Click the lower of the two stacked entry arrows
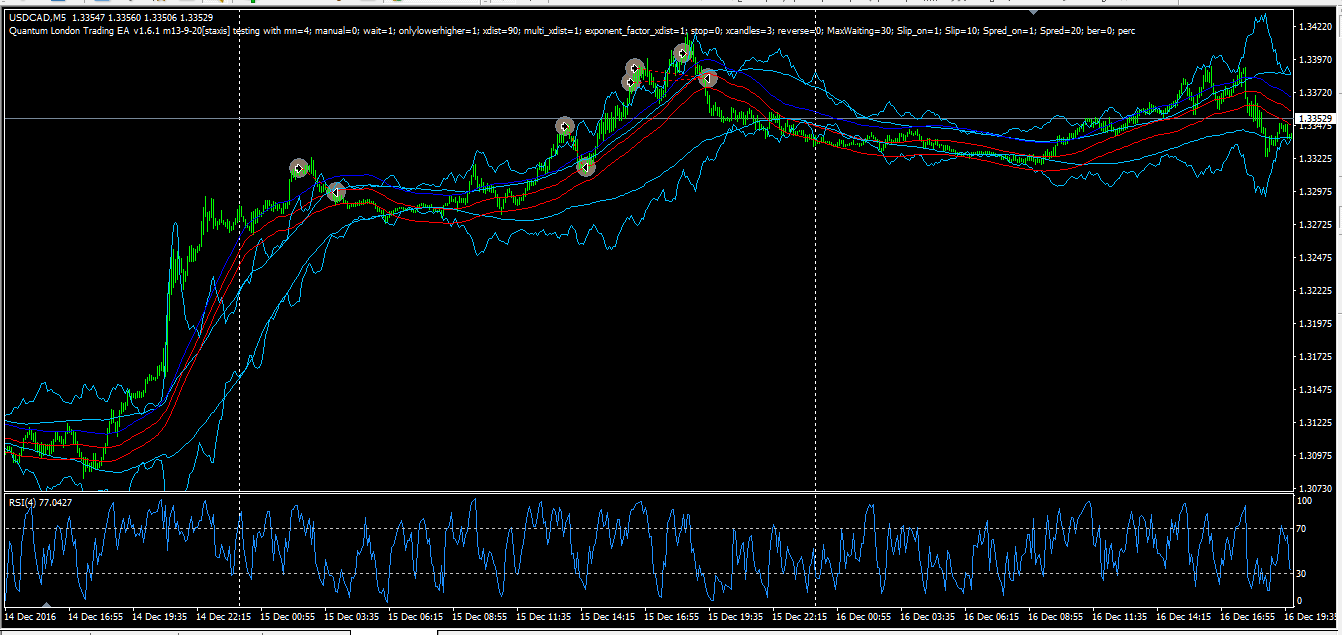 [630, 82]
